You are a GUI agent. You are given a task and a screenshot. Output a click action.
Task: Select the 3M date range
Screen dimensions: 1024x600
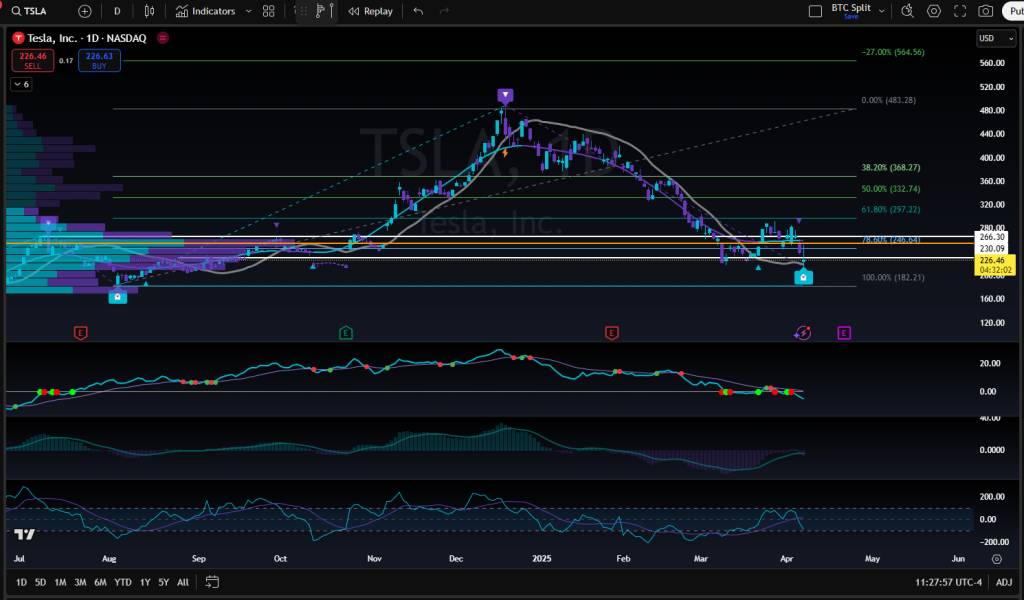(80, 582)
